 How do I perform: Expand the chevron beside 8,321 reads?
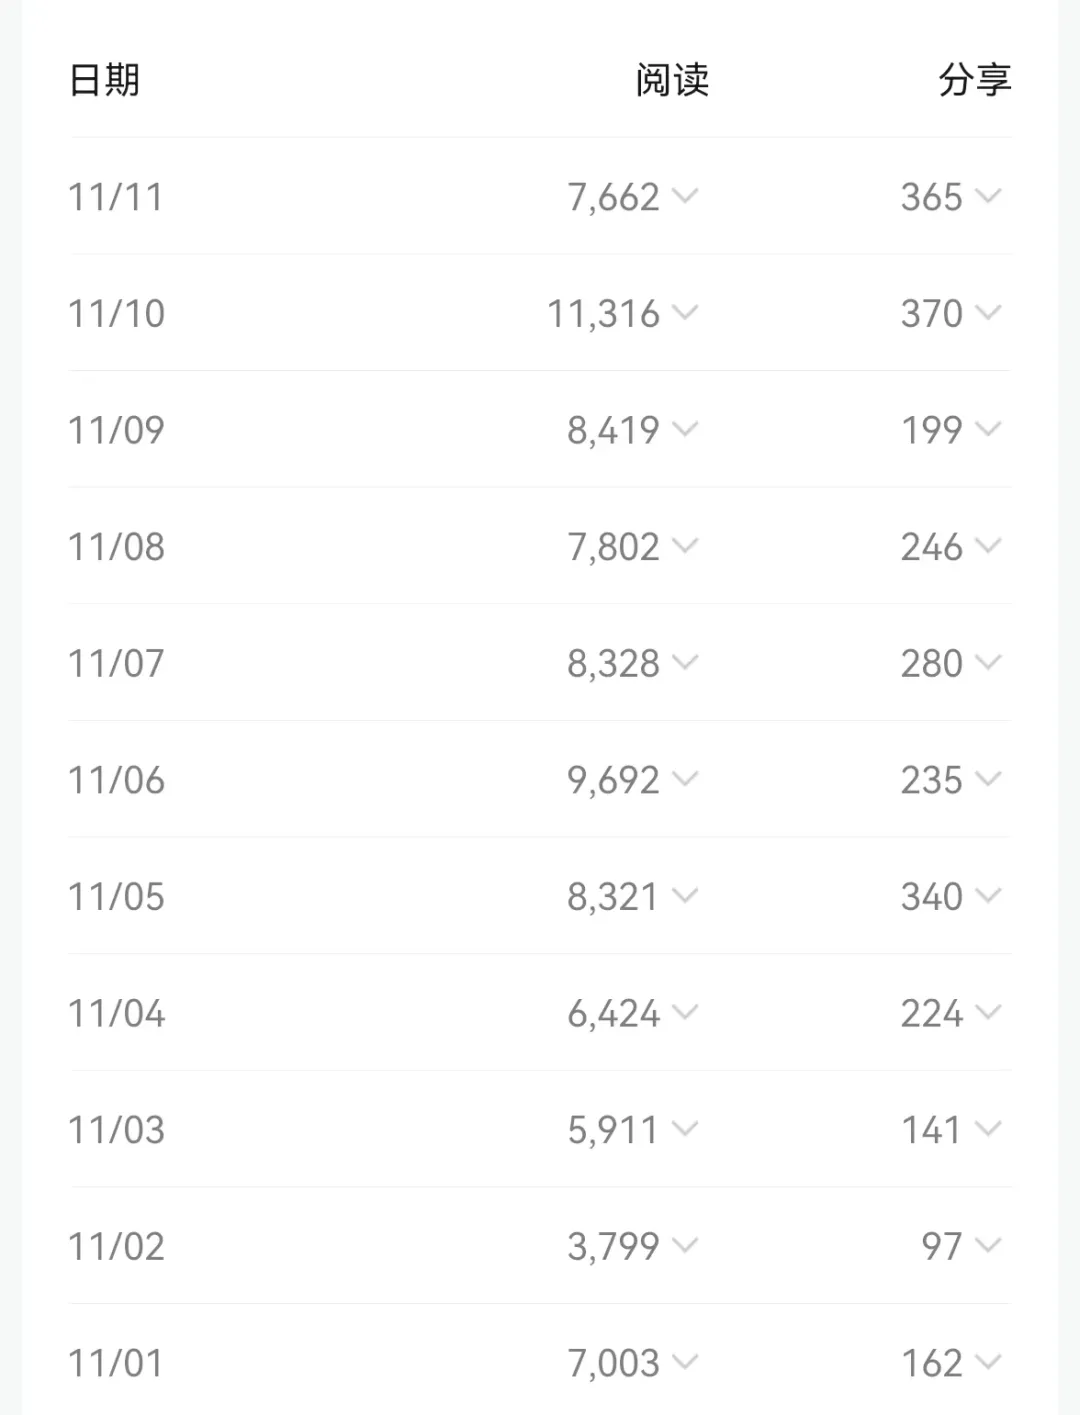point(685,895)
